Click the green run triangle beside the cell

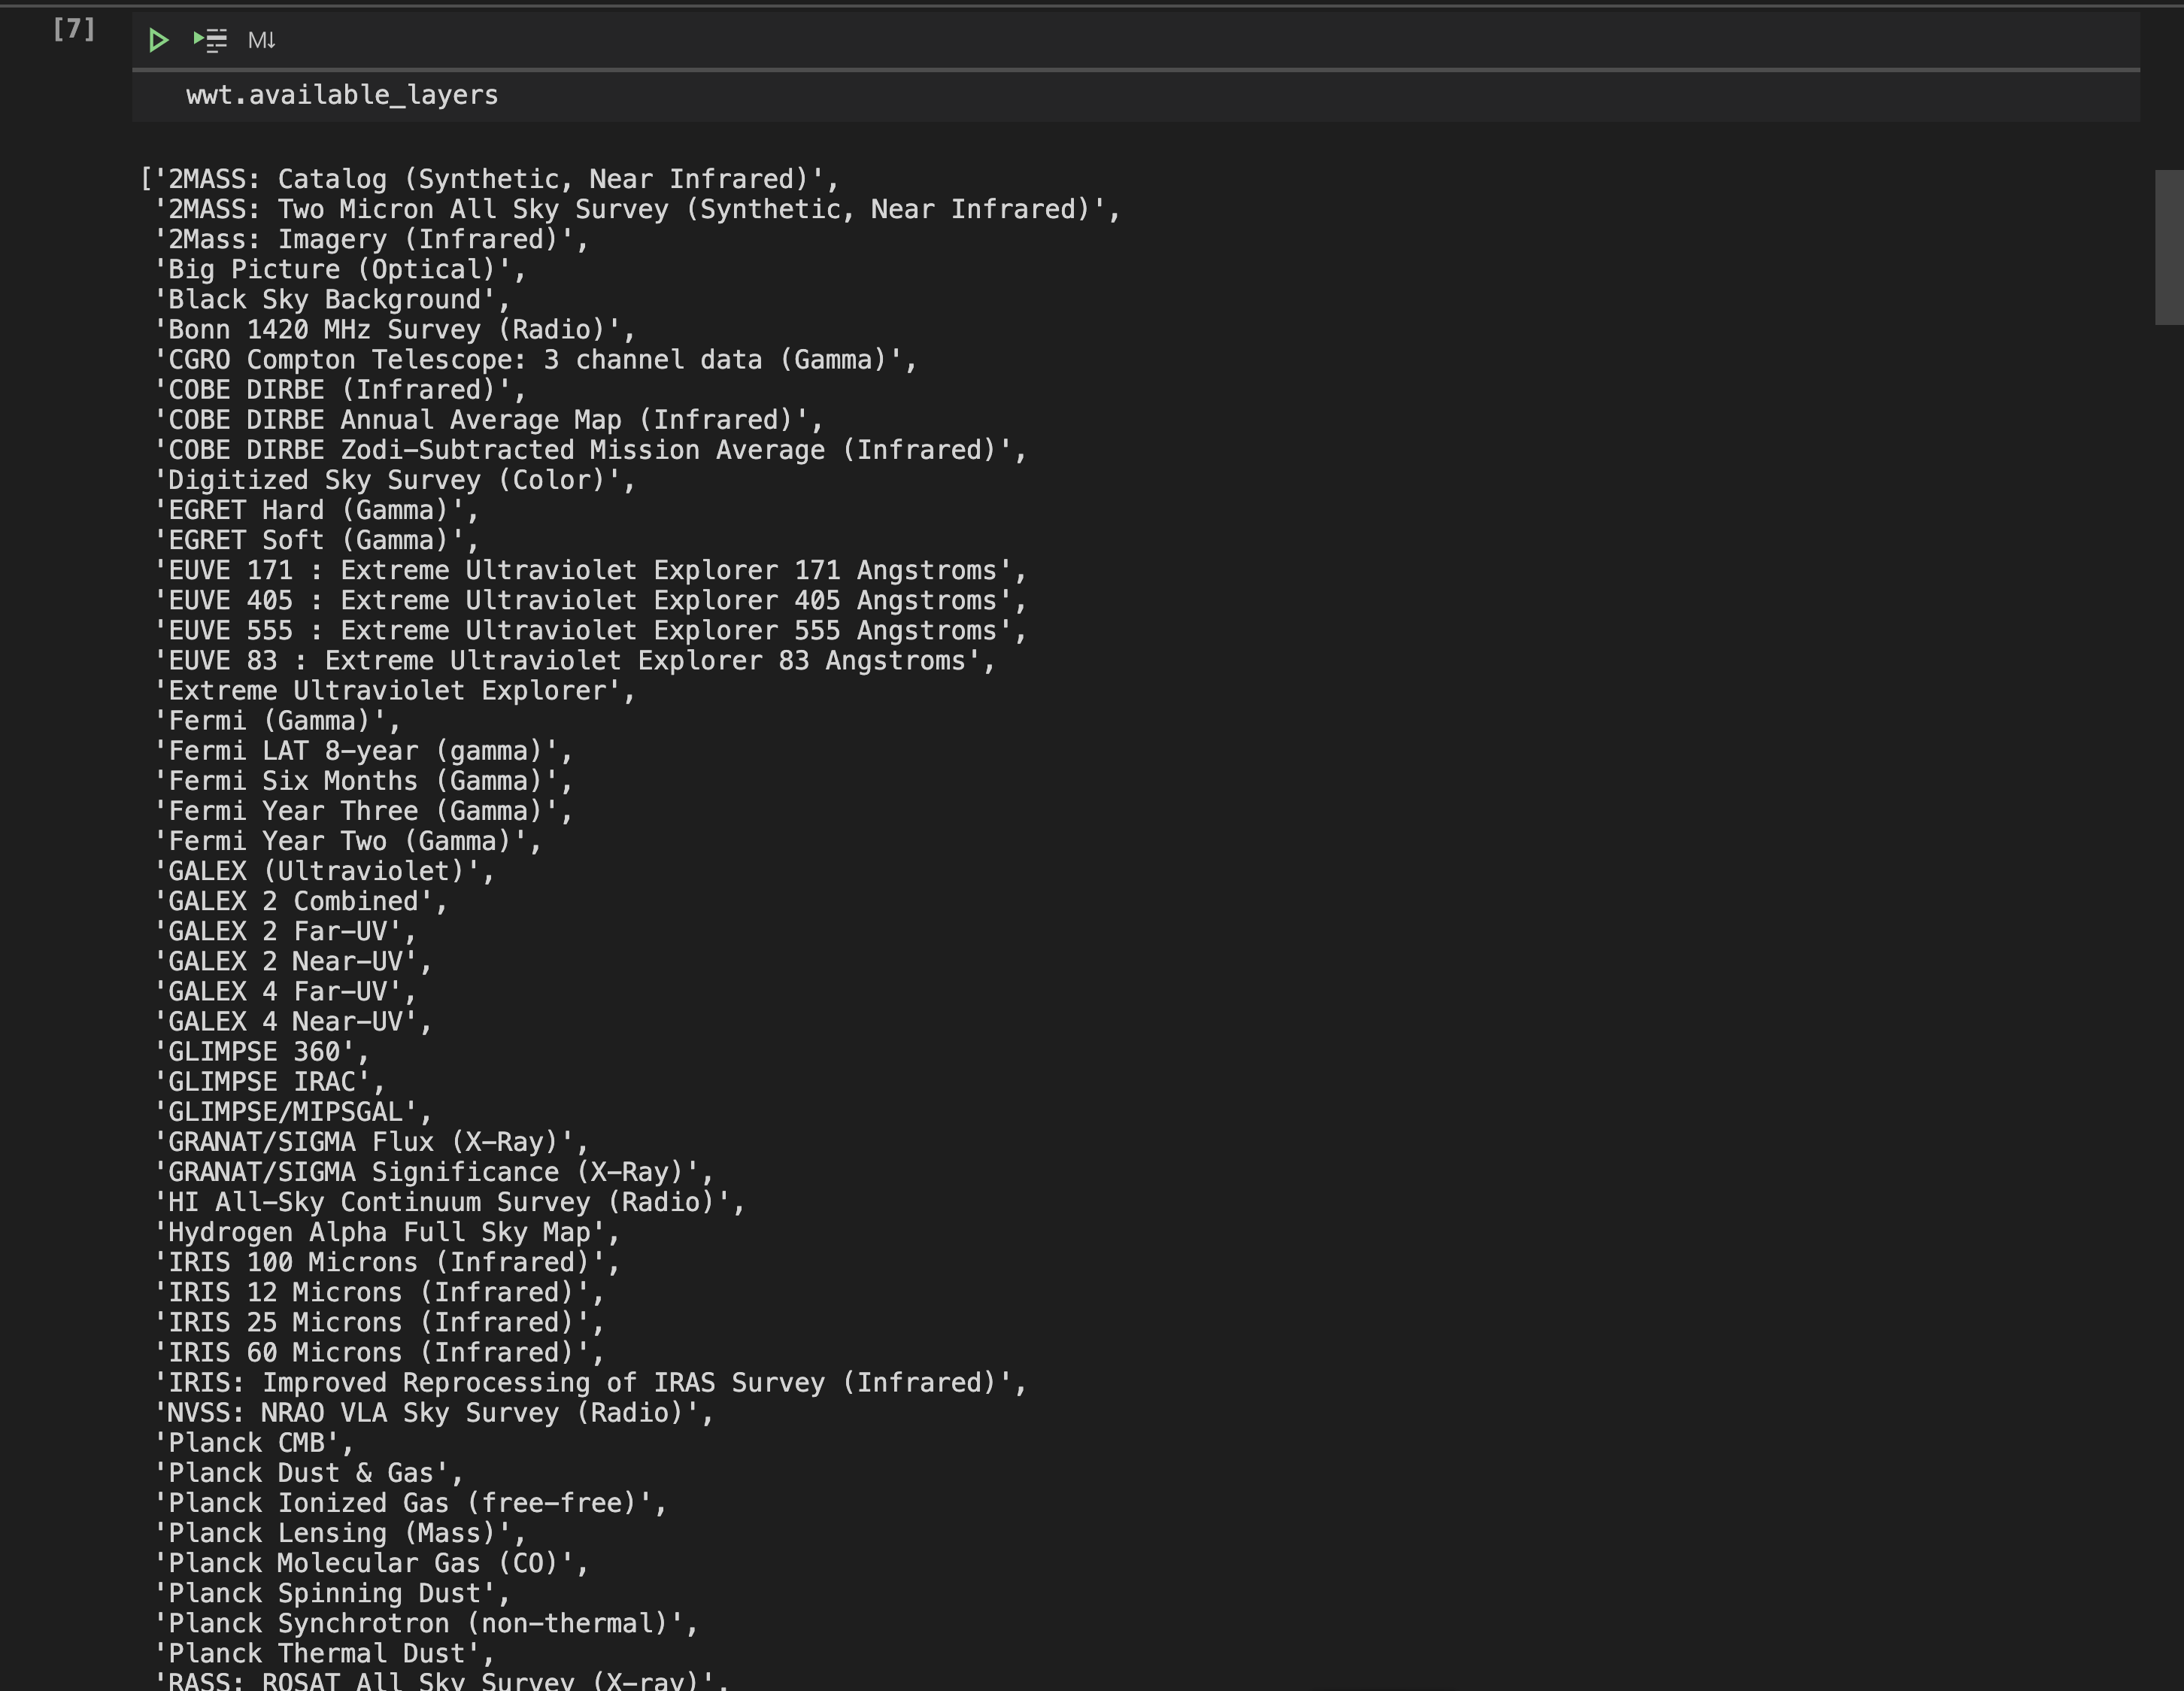159,40
